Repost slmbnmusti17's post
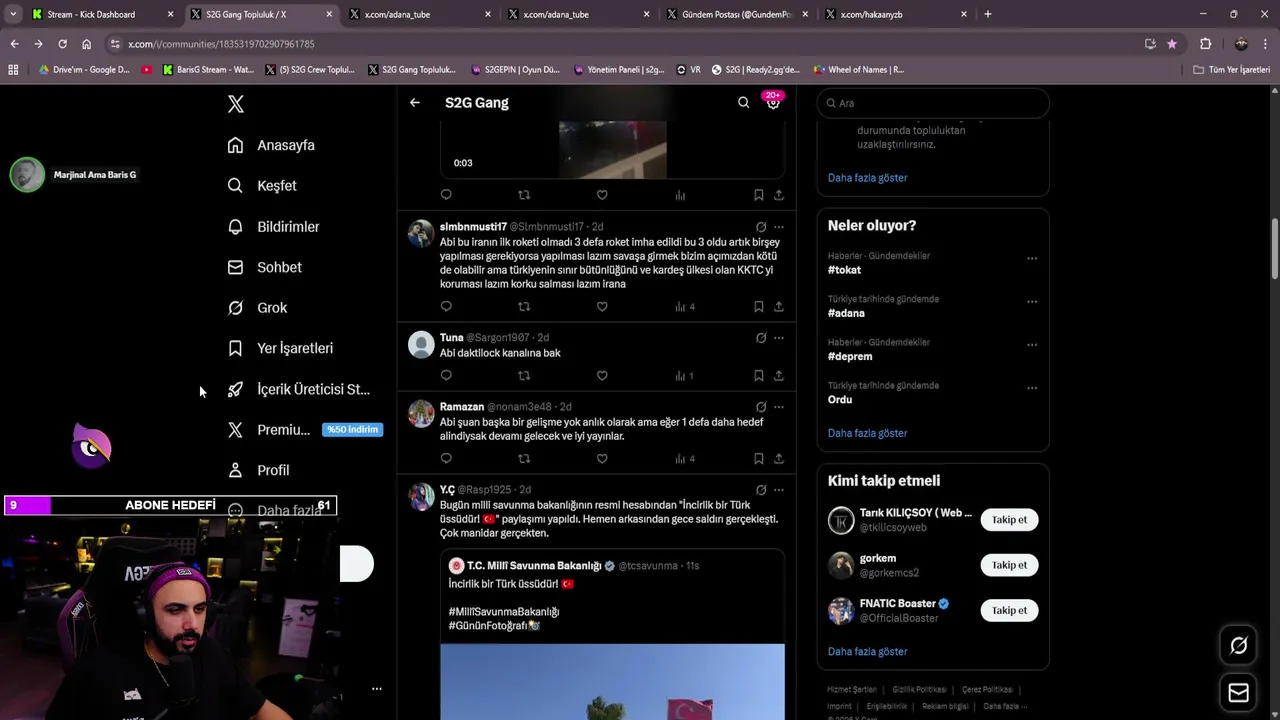This screenshot has width=1280, height=720. (524, 307)
